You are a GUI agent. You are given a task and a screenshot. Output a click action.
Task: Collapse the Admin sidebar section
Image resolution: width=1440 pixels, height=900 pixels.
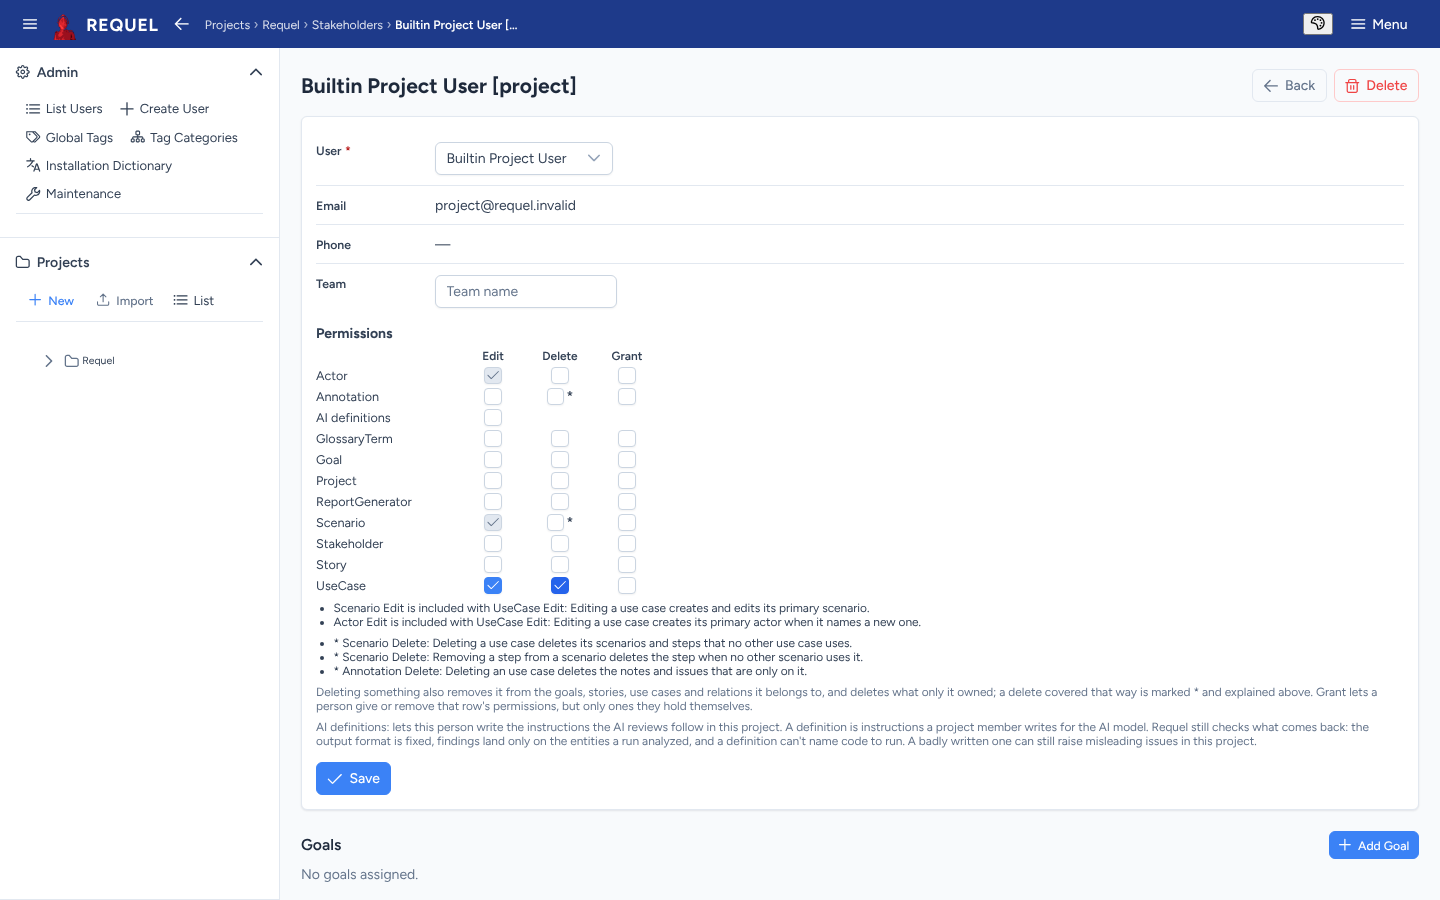pos(256,72)
